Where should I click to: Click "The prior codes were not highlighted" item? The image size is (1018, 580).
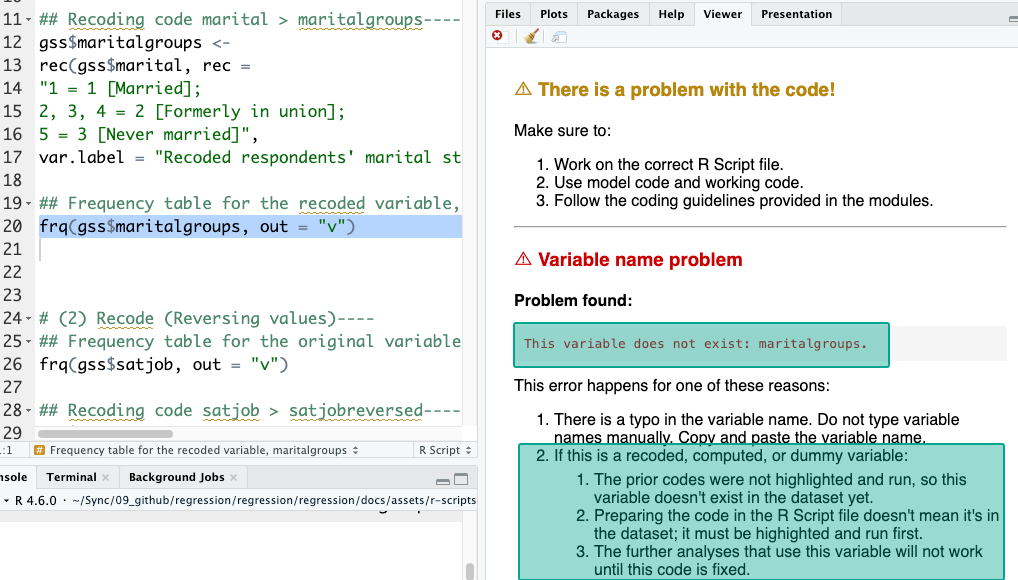(780, 488)
